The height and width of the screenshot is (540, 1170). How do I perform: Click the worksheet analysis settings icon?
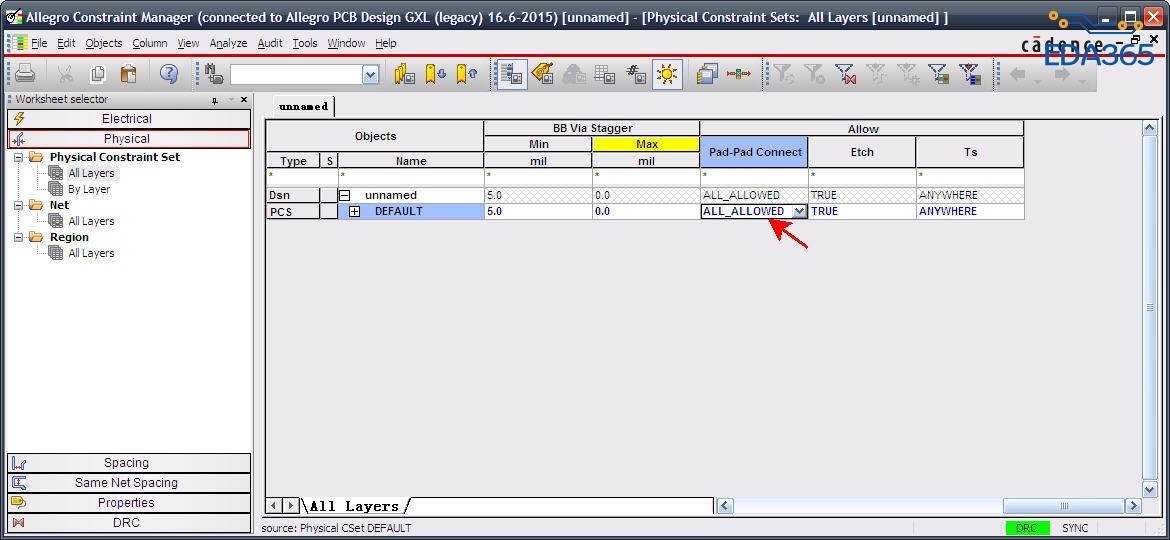[x=512, y=74]
